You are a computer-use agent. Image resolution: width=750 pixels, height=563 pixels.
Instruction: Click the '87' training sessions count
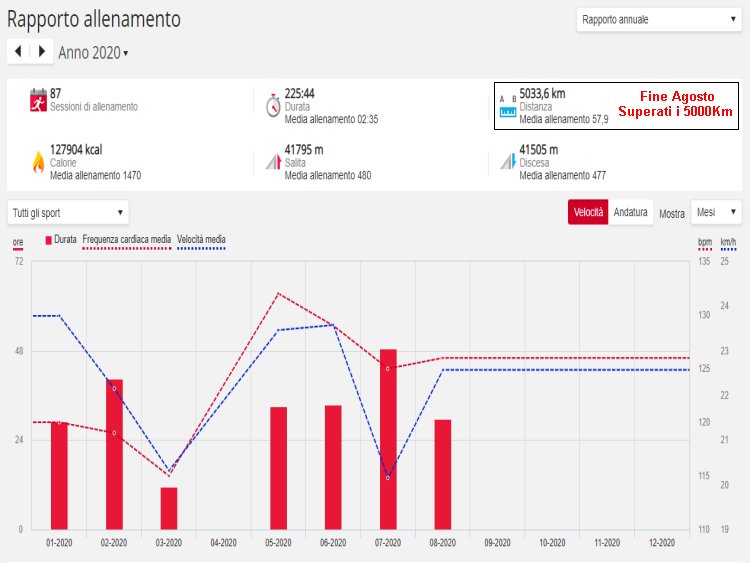55,93
